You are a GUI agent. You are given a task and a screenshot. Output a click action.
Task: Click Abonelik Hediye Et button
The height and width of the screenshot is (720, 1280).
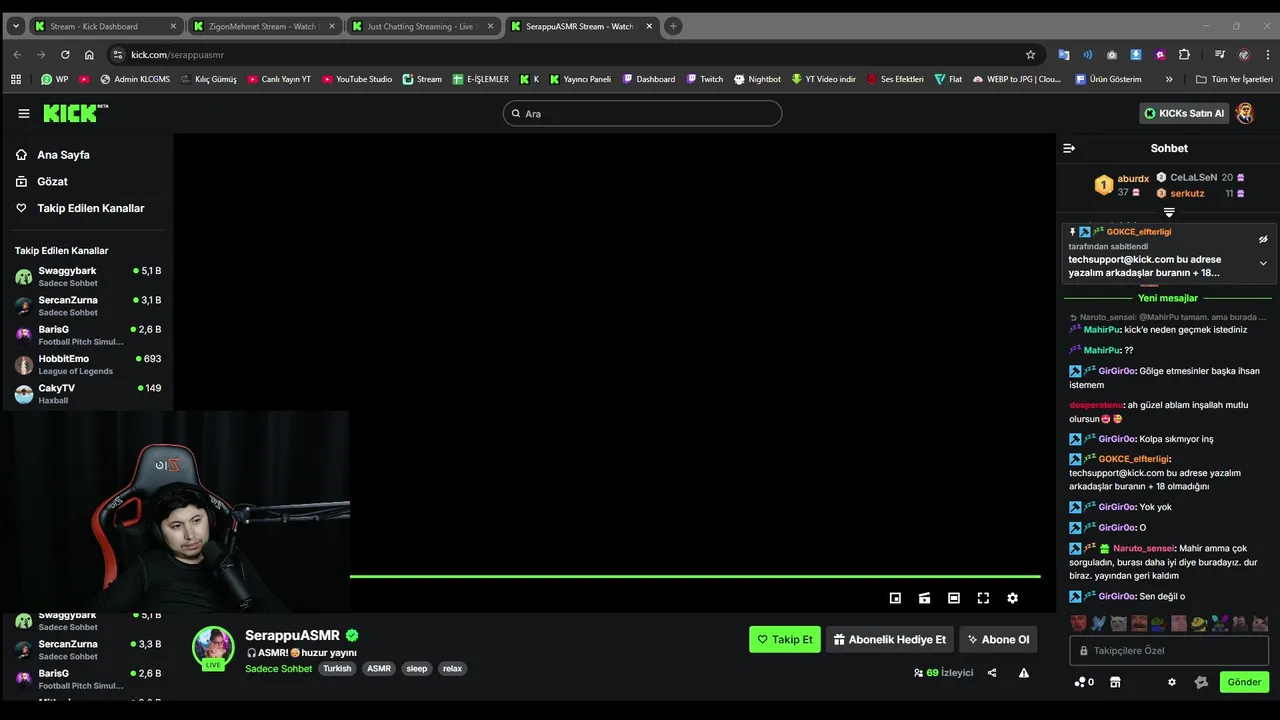point(889,639)
